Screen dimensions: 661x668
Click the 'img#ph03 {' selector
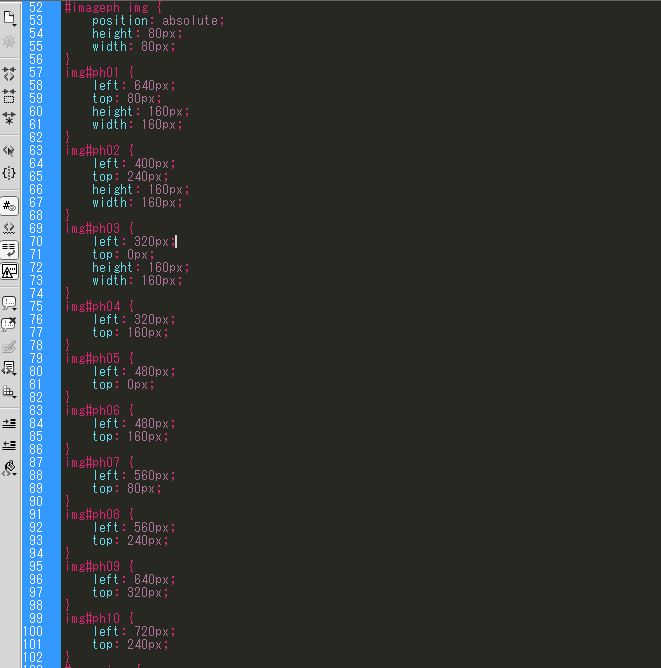pyautogui.click(x=100, y=228)
